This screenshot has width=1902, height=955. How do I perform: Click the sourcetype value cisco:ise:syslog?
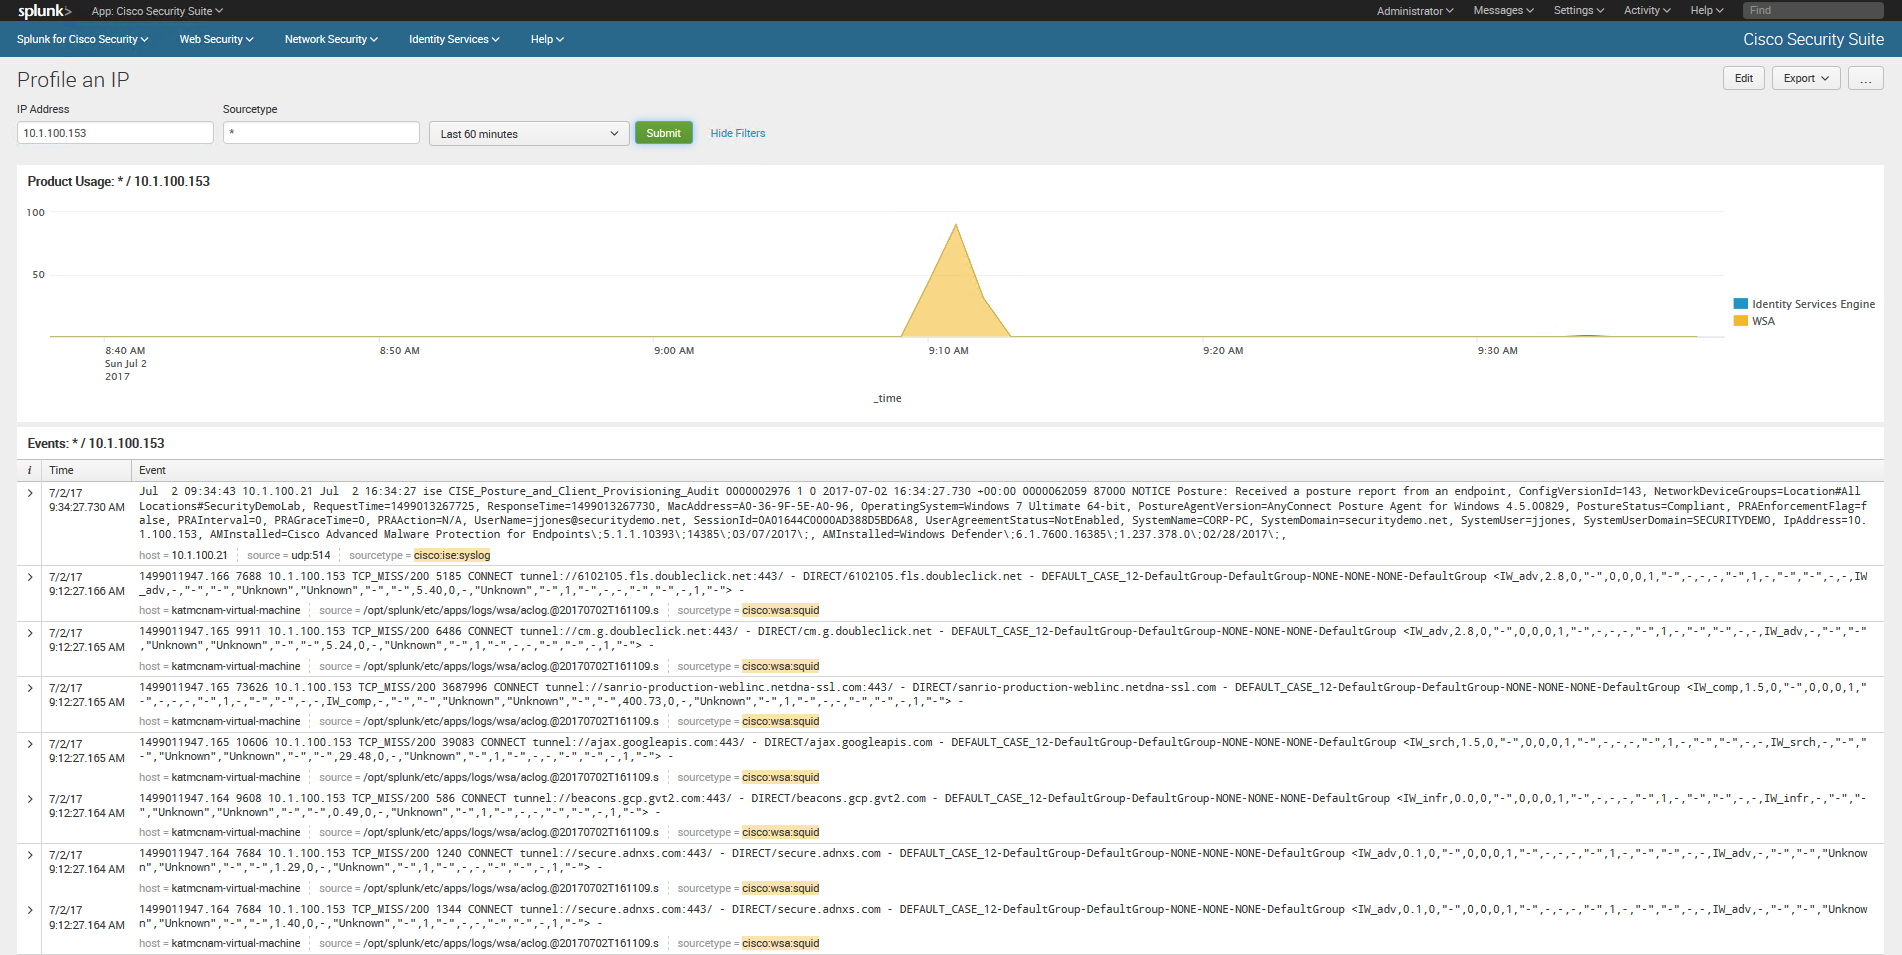452,555
